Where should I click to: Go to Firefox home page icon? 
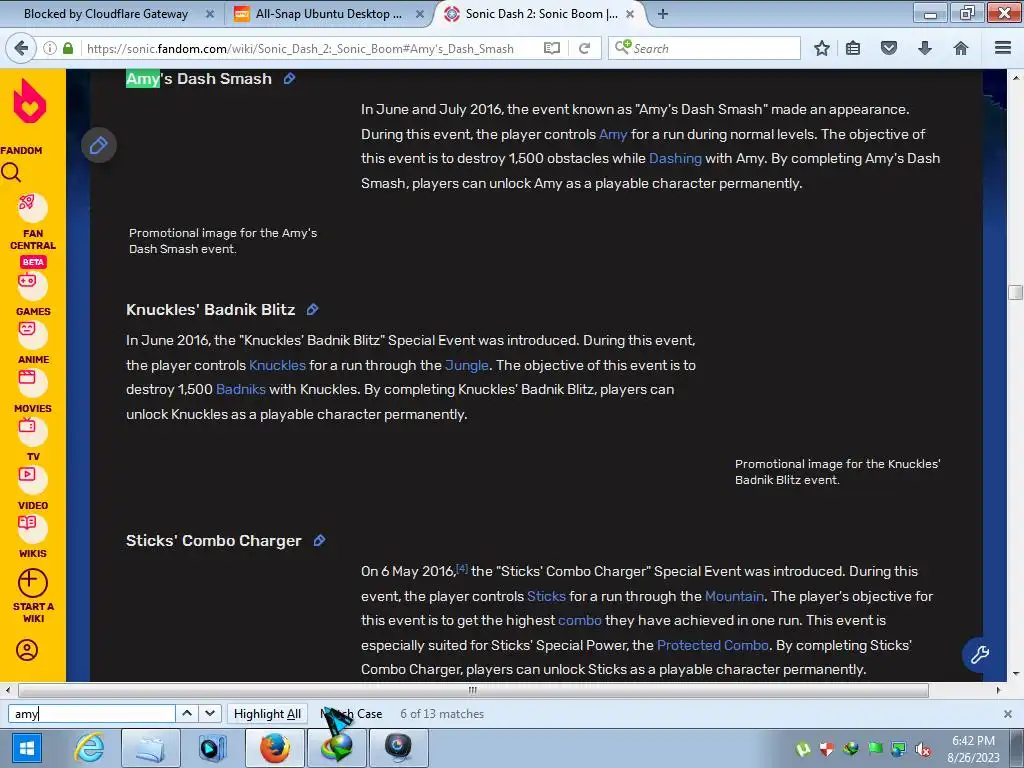961,48
